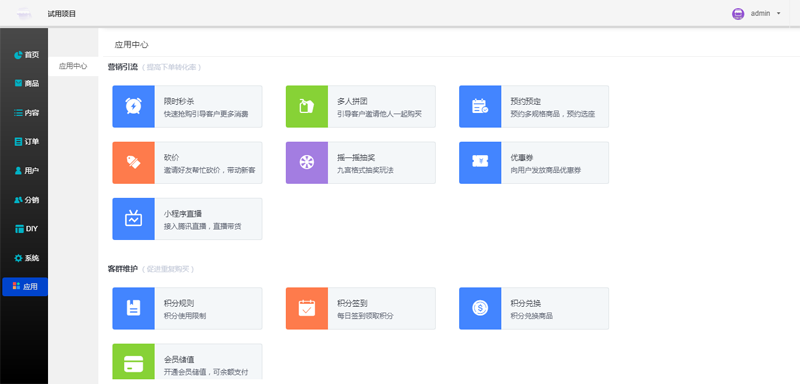The height and width of the screenshot is (384, 800).
Task: Click text 引导客户邀请他人一起购买
Action: [x=380, y=114]
